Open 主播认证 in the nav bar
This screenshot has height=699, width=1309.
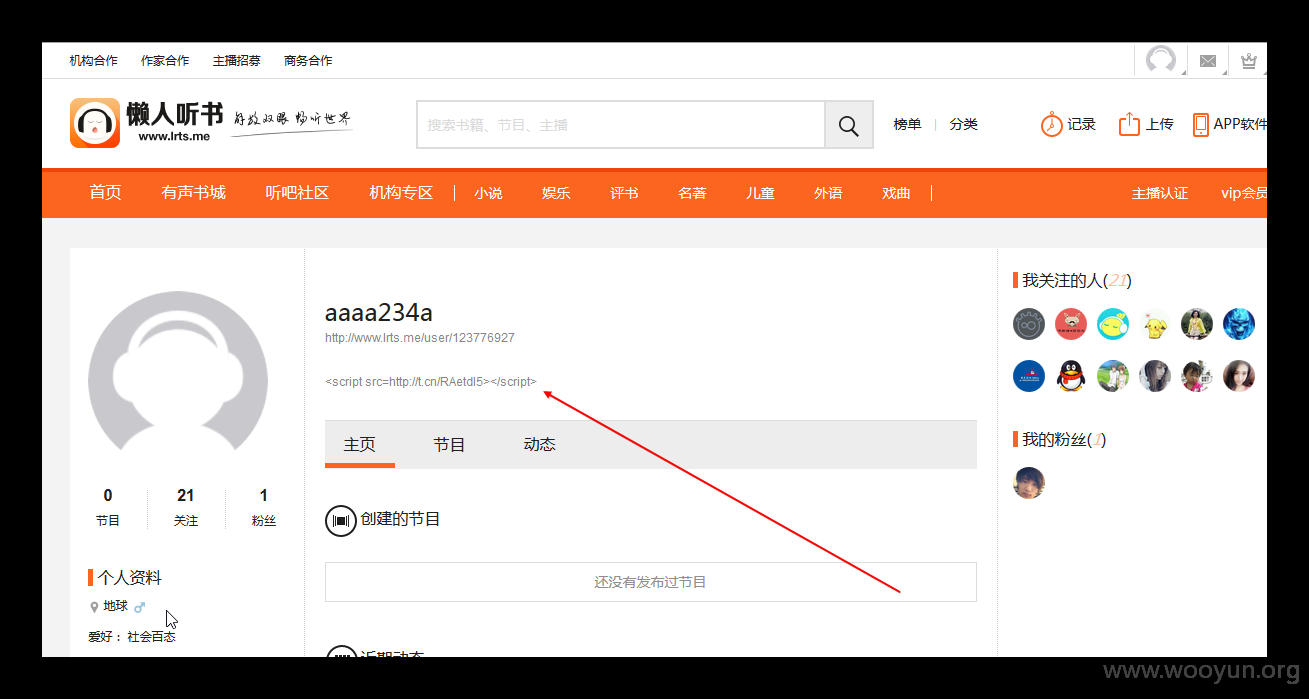click(x=1160, y=193)
